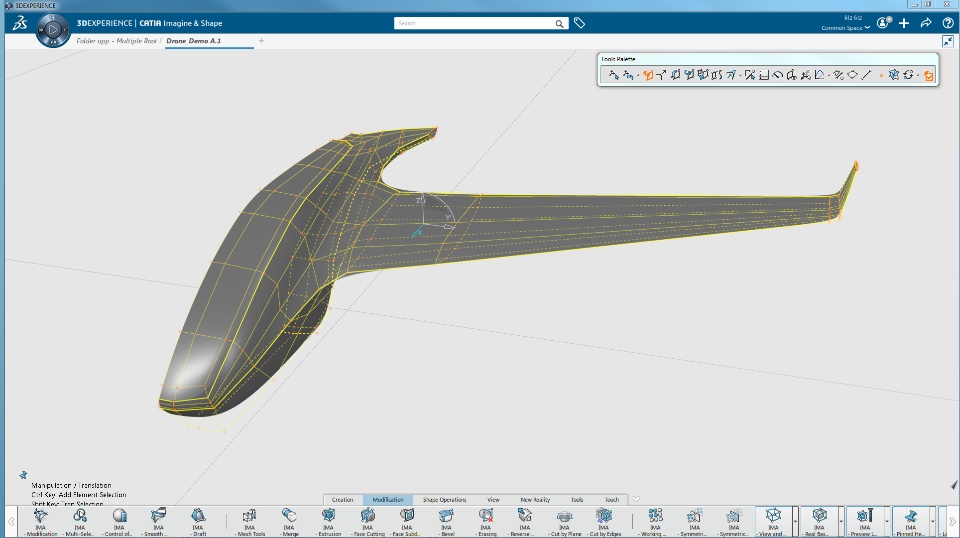This screenshot has width=960, height=538.
Task: Select the IMA Symmetric command at the right end
Action: 733,522
